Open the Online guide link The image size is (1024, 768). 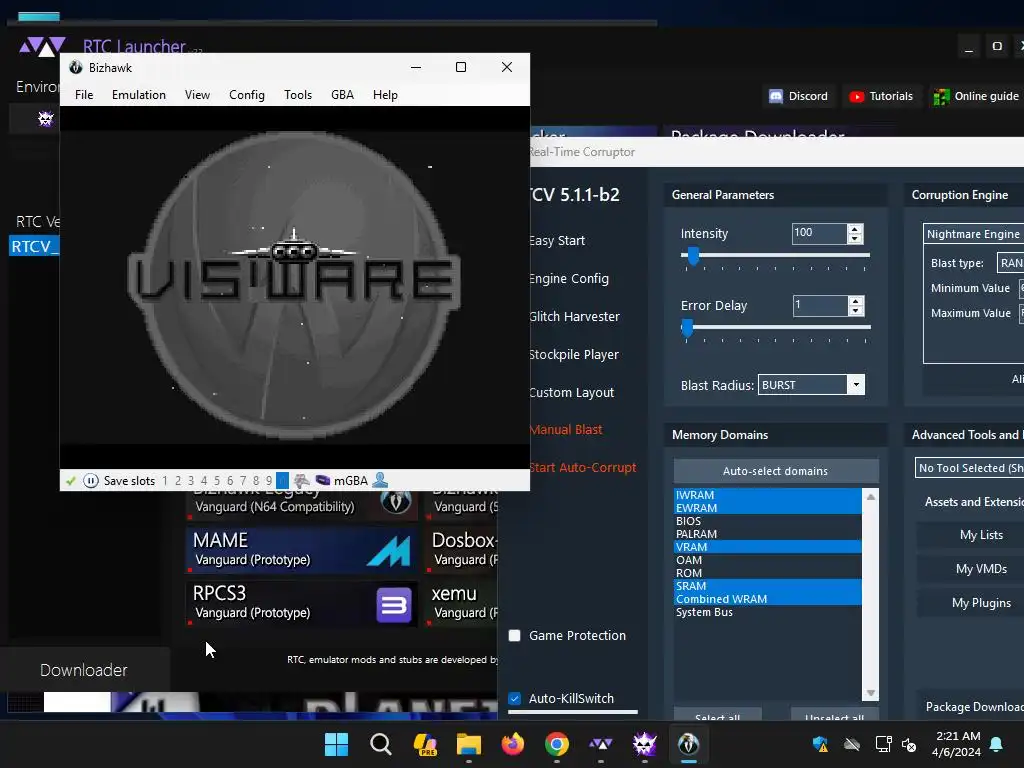point(976,96)
